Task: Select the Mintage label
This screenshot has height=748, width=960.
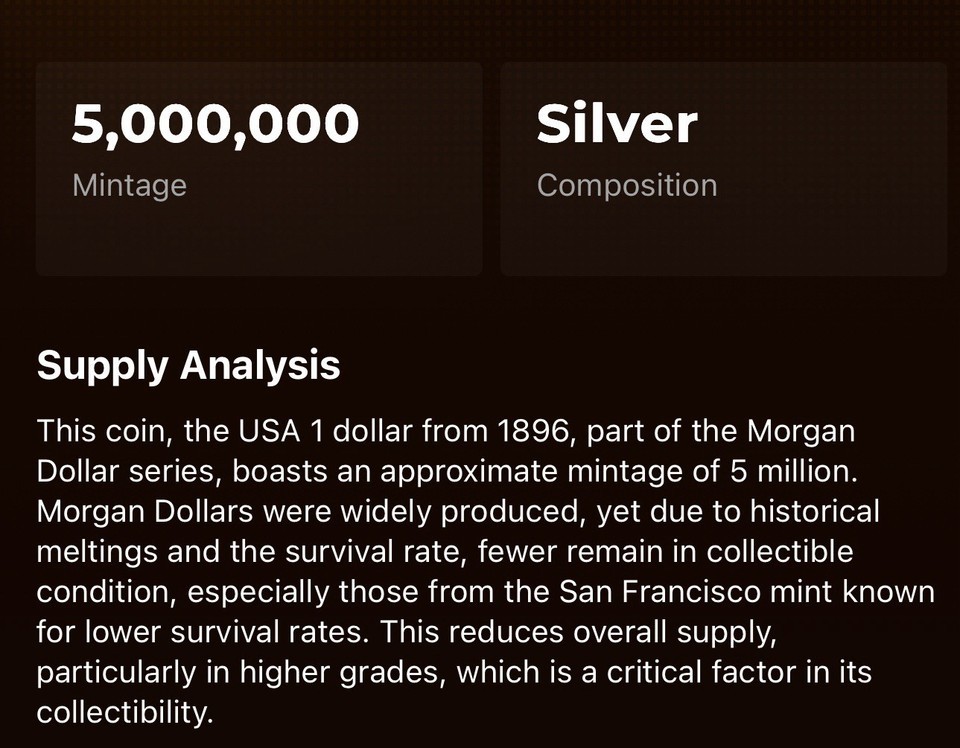Action: [129, 185]
